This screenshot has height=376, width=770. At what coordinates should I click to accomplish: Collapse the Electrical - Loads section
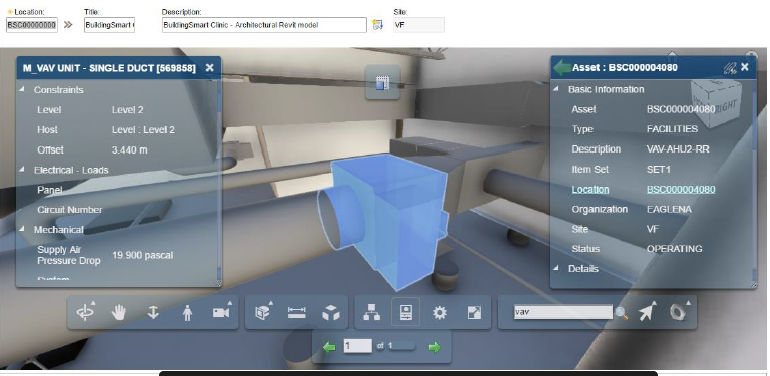[x=22, y=170]
